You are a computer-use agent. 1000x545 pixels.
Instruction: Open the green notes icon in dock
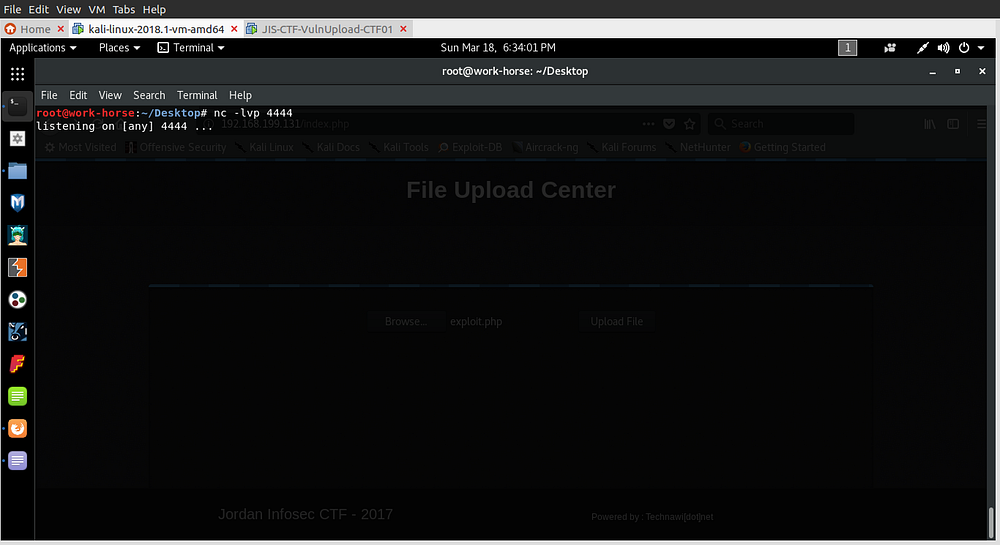[x=17, y=396]
